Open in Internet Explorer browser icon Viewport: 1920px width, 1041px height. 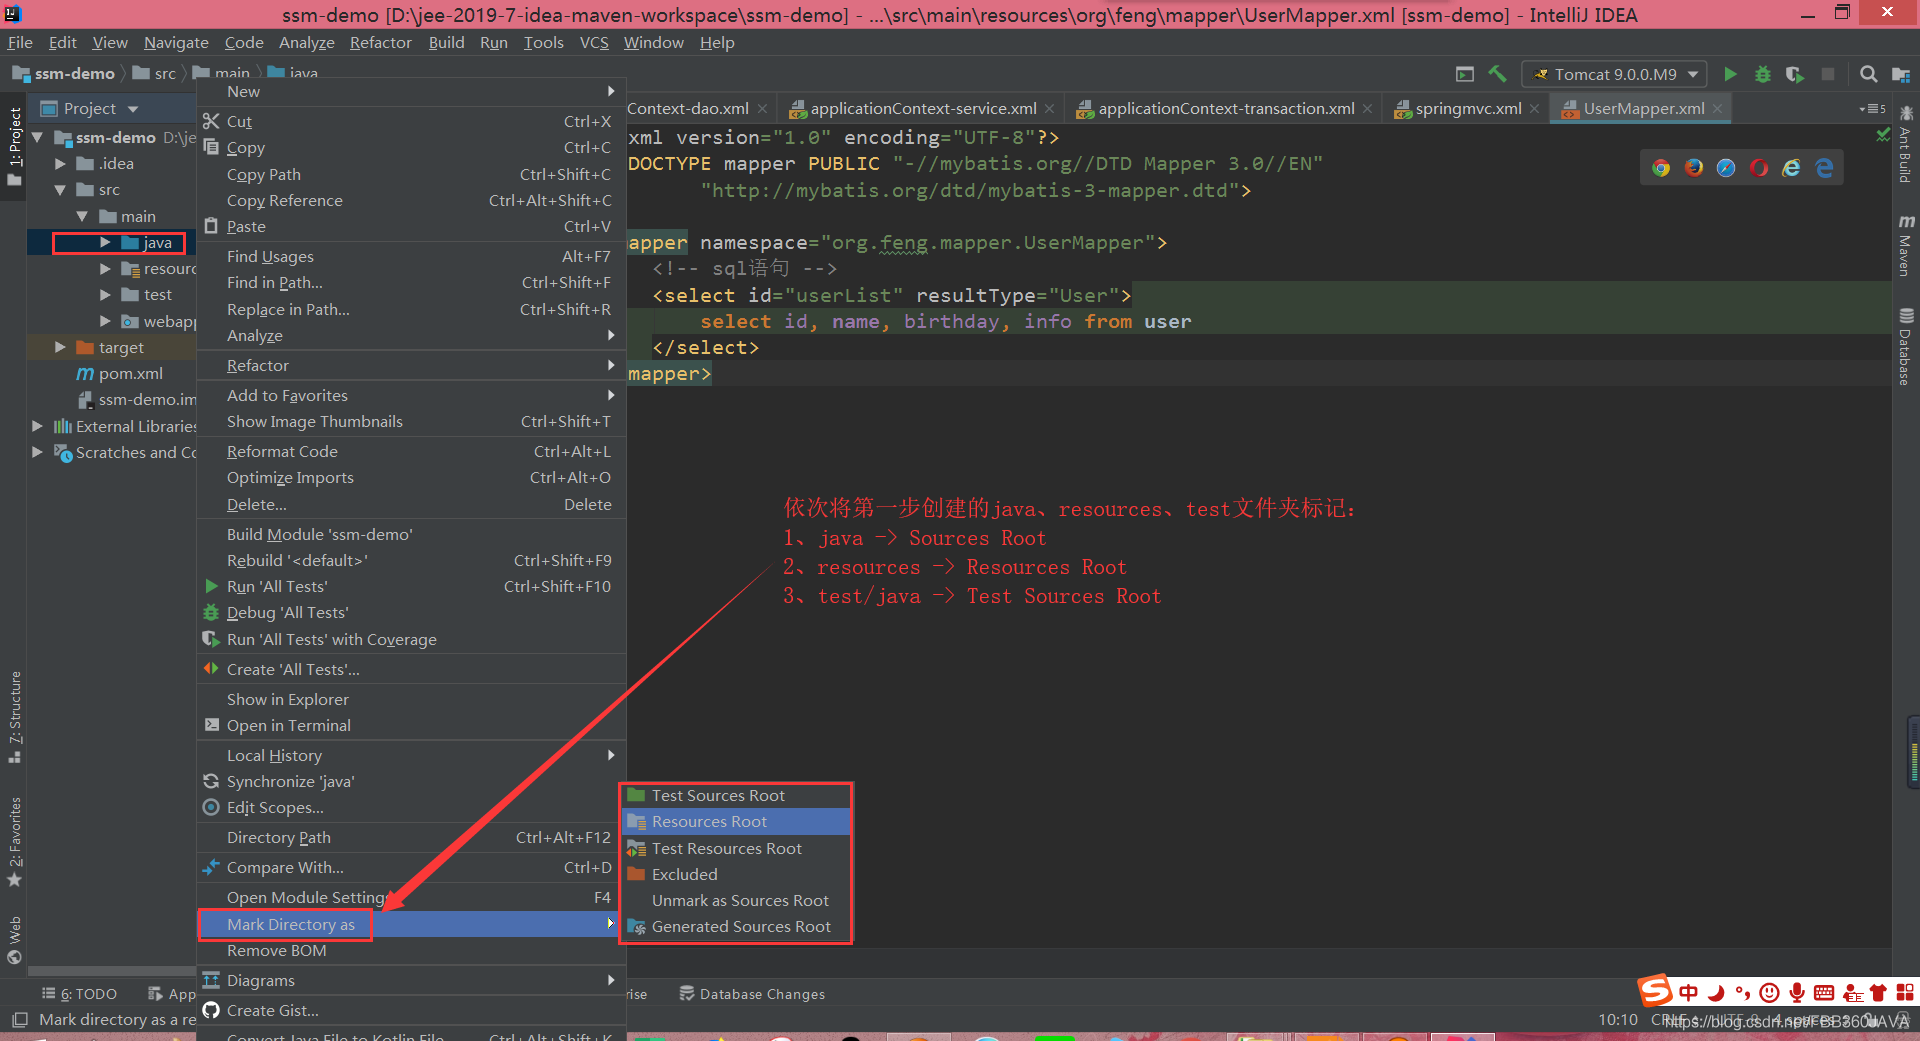pyautogui.click(x=1791, y=168)
